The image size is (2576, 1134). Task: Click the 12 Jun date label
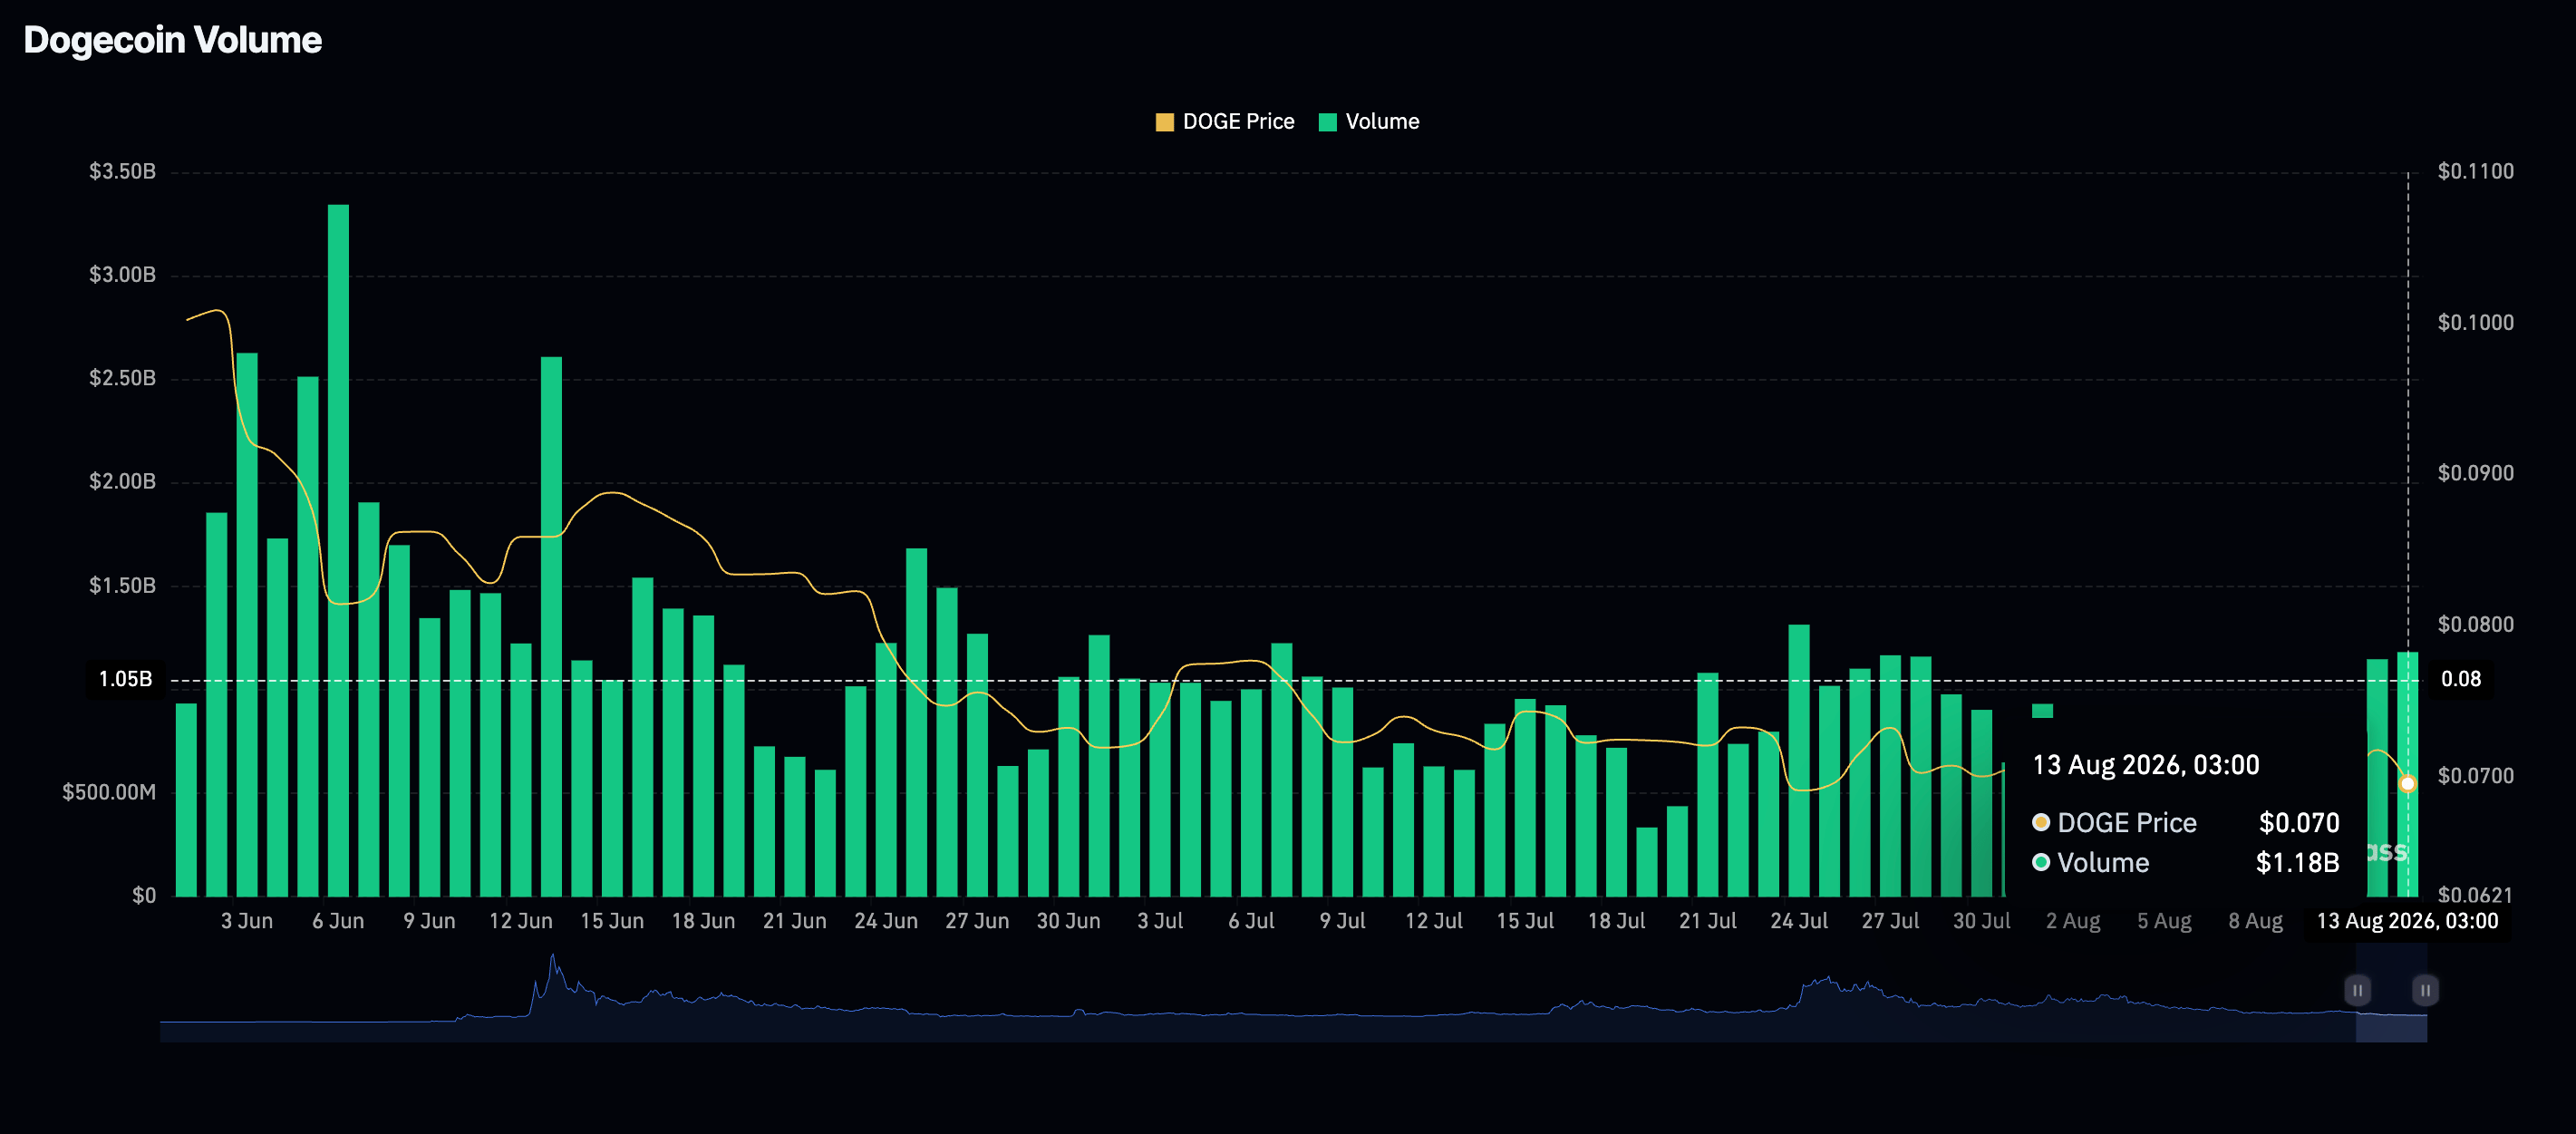520,921
